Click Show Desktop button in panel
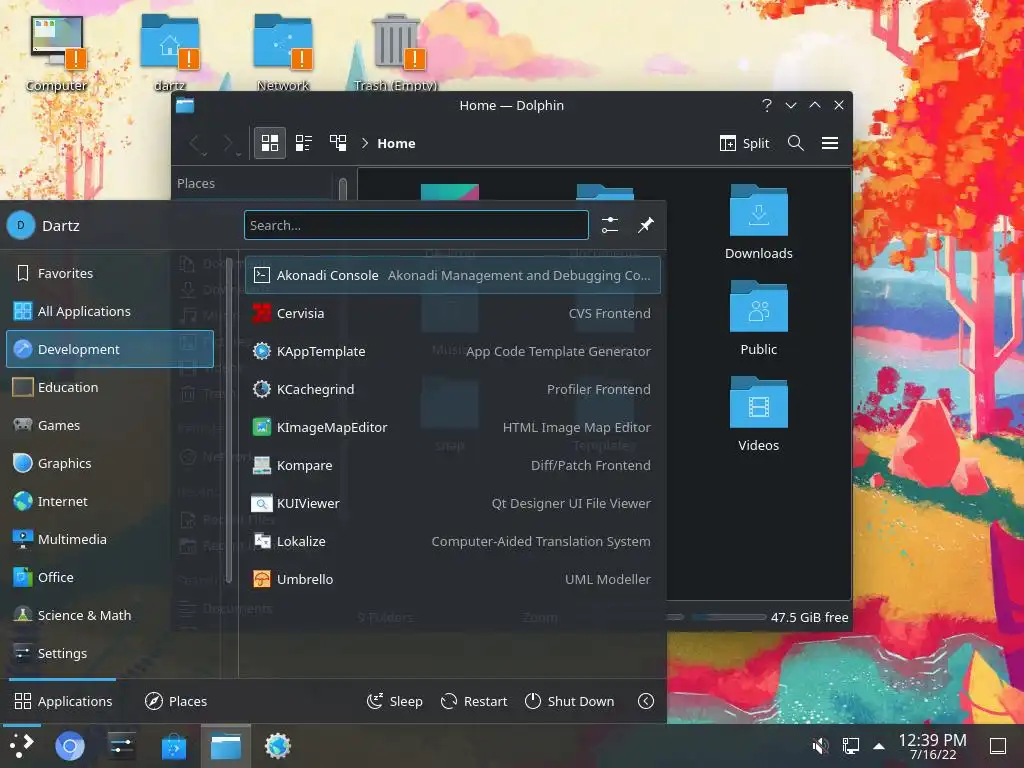The height and width of the screenshot is (768, 1024). (x=997, y=746)
